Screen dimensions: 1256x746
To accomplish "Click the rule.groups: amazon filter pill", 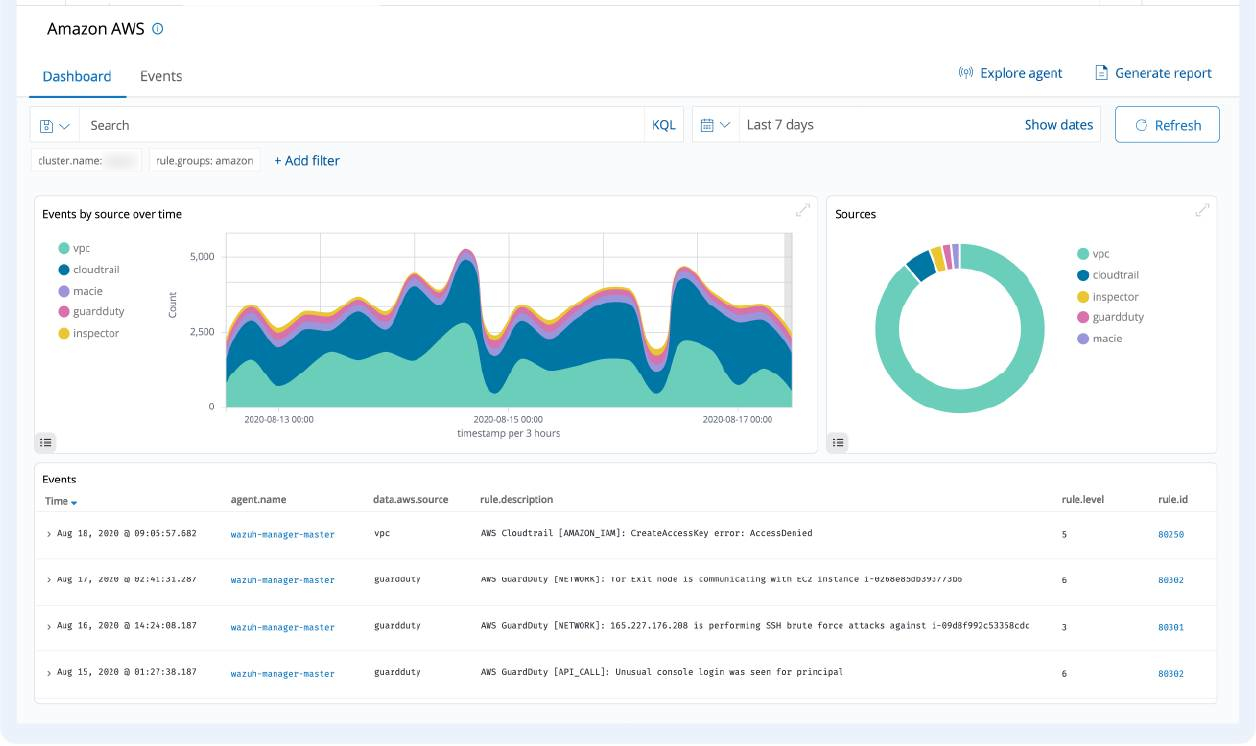I will click(x=205, y=160).
